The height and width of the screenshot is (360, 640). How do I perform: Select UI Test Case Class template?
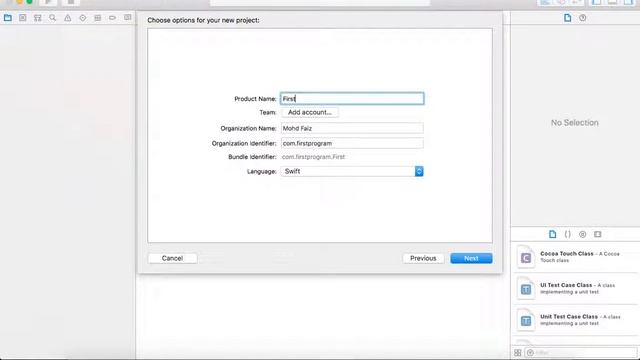(x=576, y=289)
